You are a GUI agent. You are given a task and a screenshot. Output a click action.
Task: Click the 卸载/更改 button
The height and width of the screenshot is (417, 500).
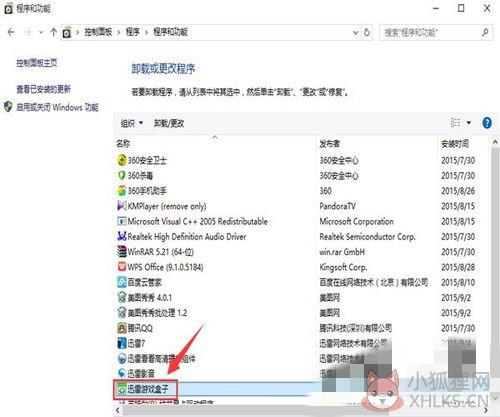click(x=169, y=123)
